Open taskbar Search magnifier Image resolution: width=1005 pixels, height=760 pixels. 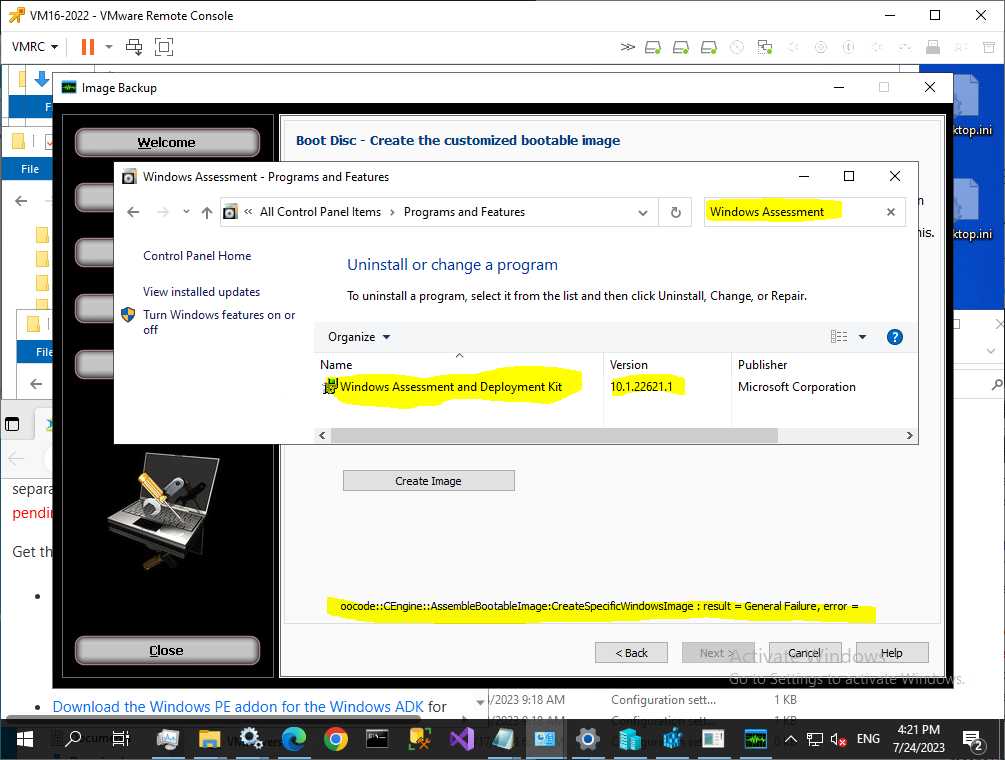tap(74, 739)
